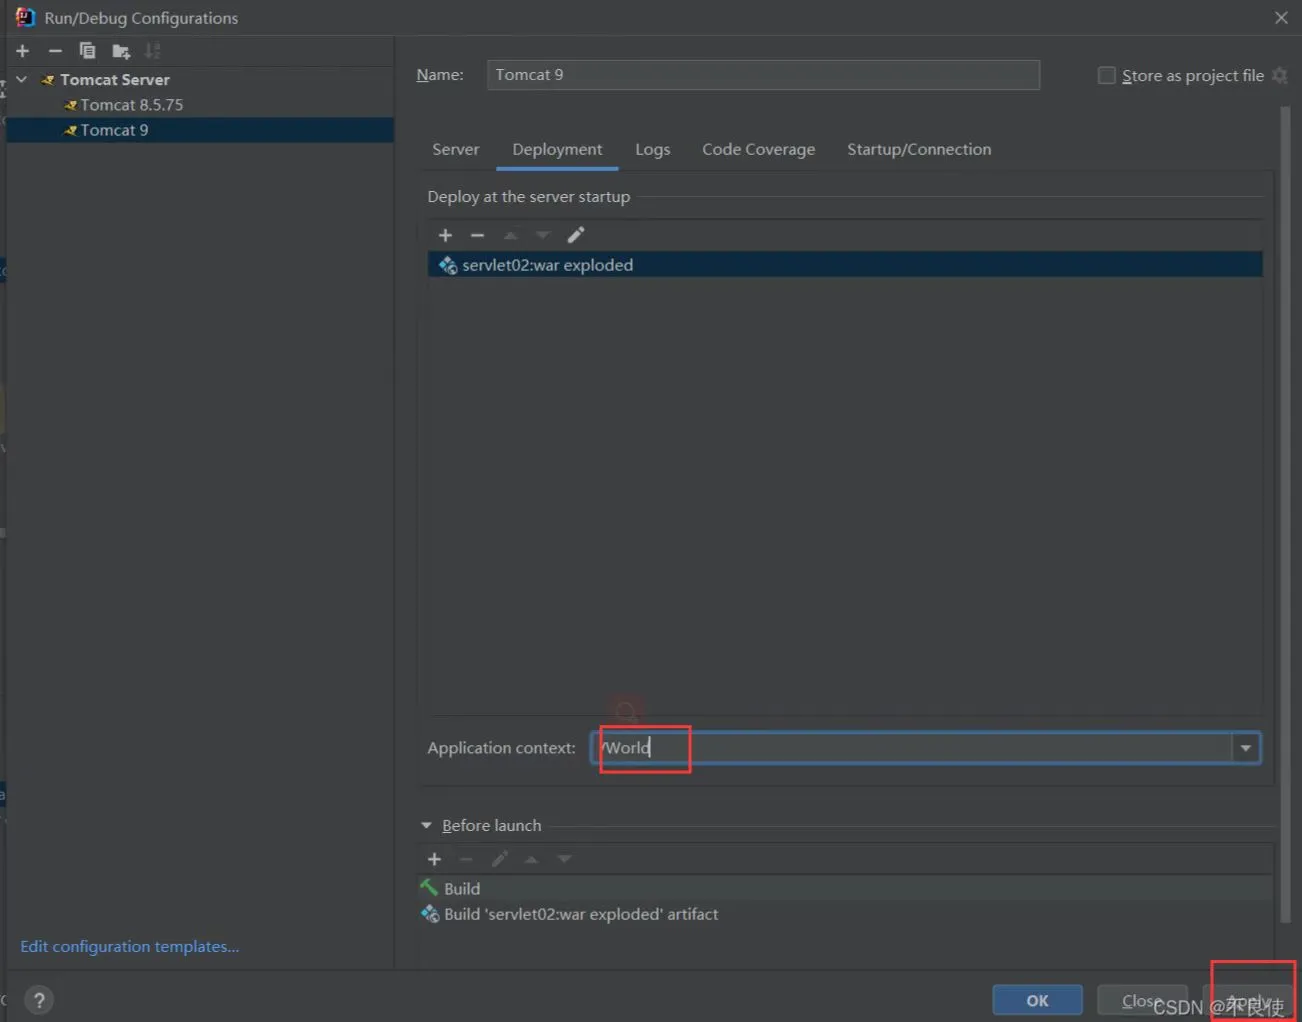The width and height of the screenshot is (1302, 1022).
Task: Remove Before launch task minus icon
Action: click(x=466, y=859)
